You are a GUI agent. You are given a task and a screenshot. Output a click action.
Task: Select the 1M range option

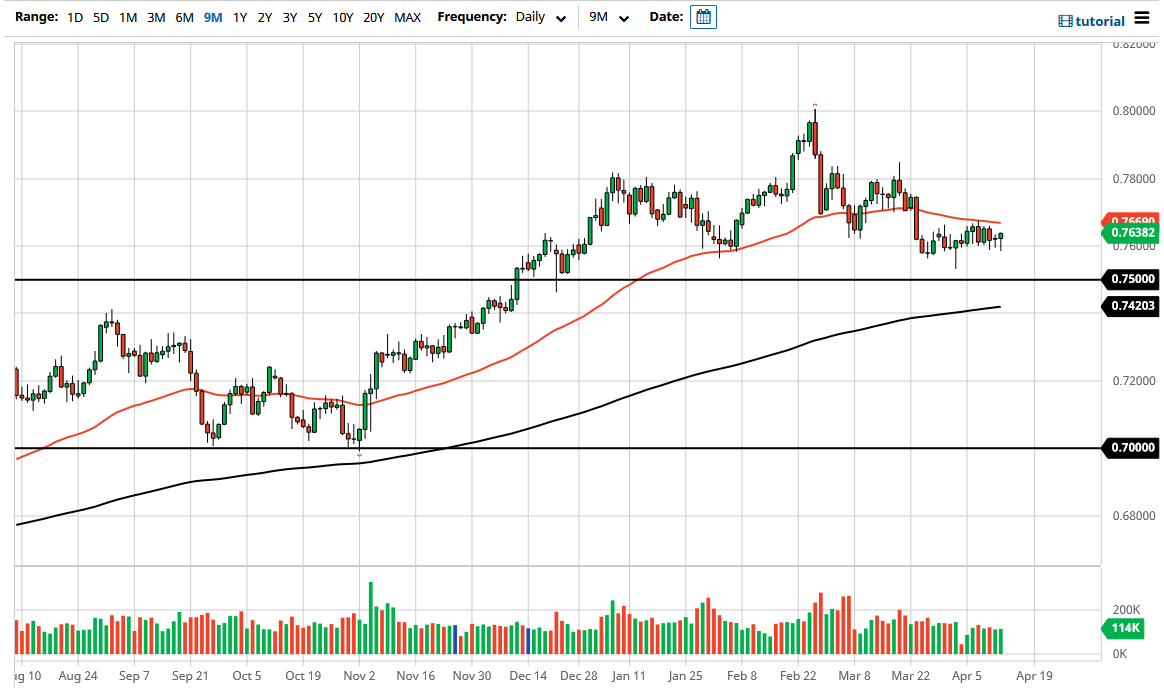point(128,17)
